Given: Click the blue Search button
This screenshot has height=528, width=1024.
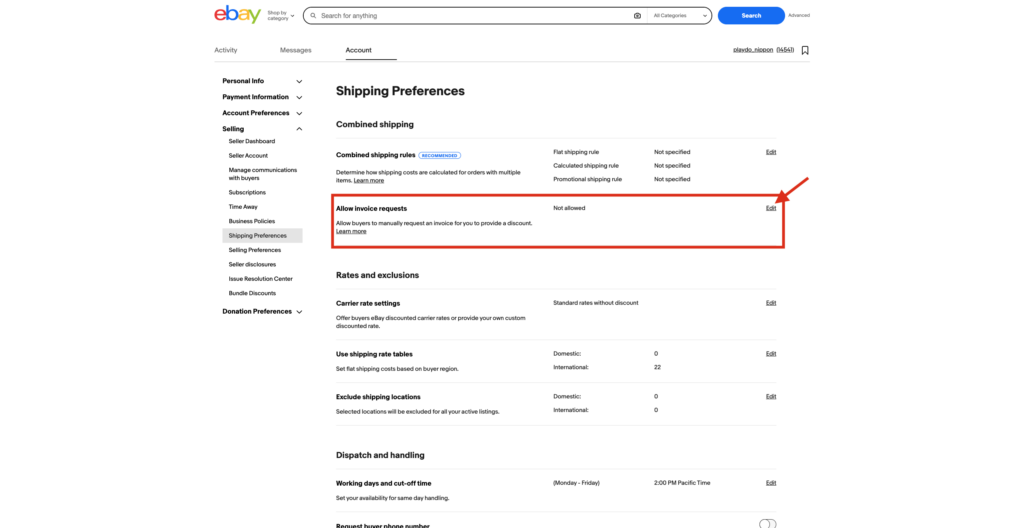Looking at the screenshot, I should point(751,16).
